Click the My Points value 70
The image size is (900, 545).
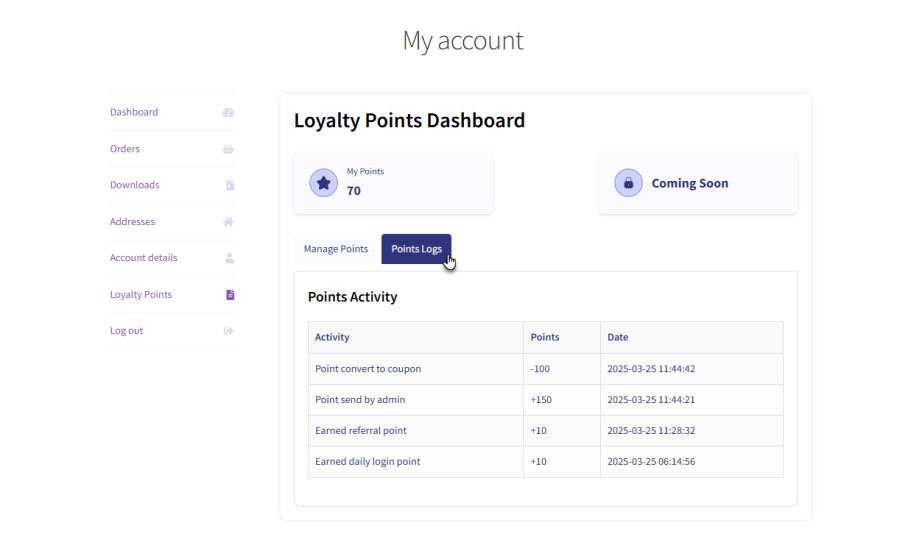(x=354, y=191)
